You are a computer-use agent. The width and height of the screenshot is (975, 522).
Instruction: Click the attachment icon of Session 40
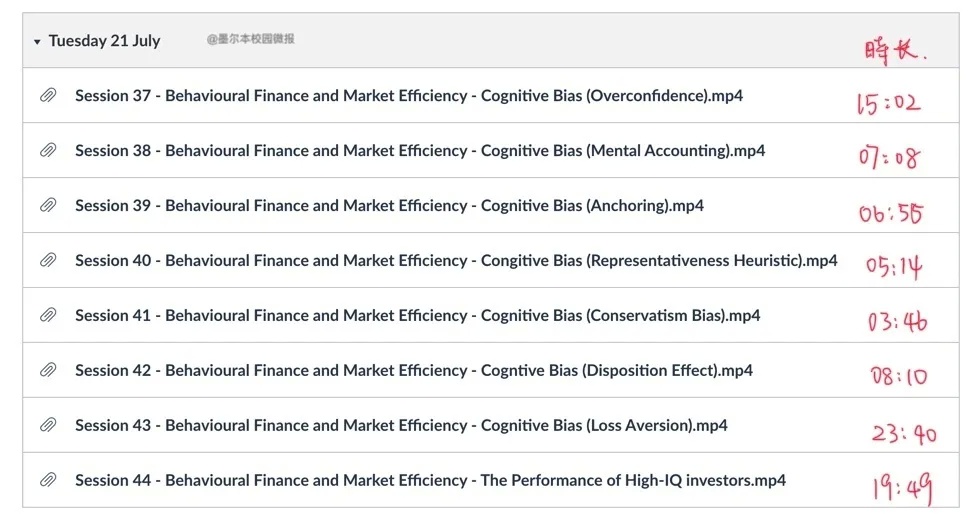pyautogui.click(x=48, y=260)
